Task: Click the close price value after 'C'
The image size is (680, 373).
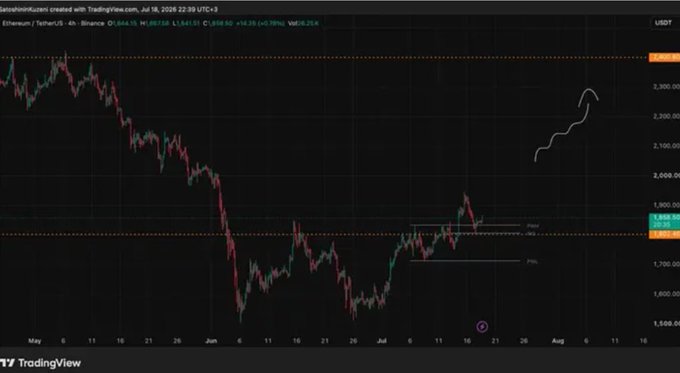Action: point(220,23)
